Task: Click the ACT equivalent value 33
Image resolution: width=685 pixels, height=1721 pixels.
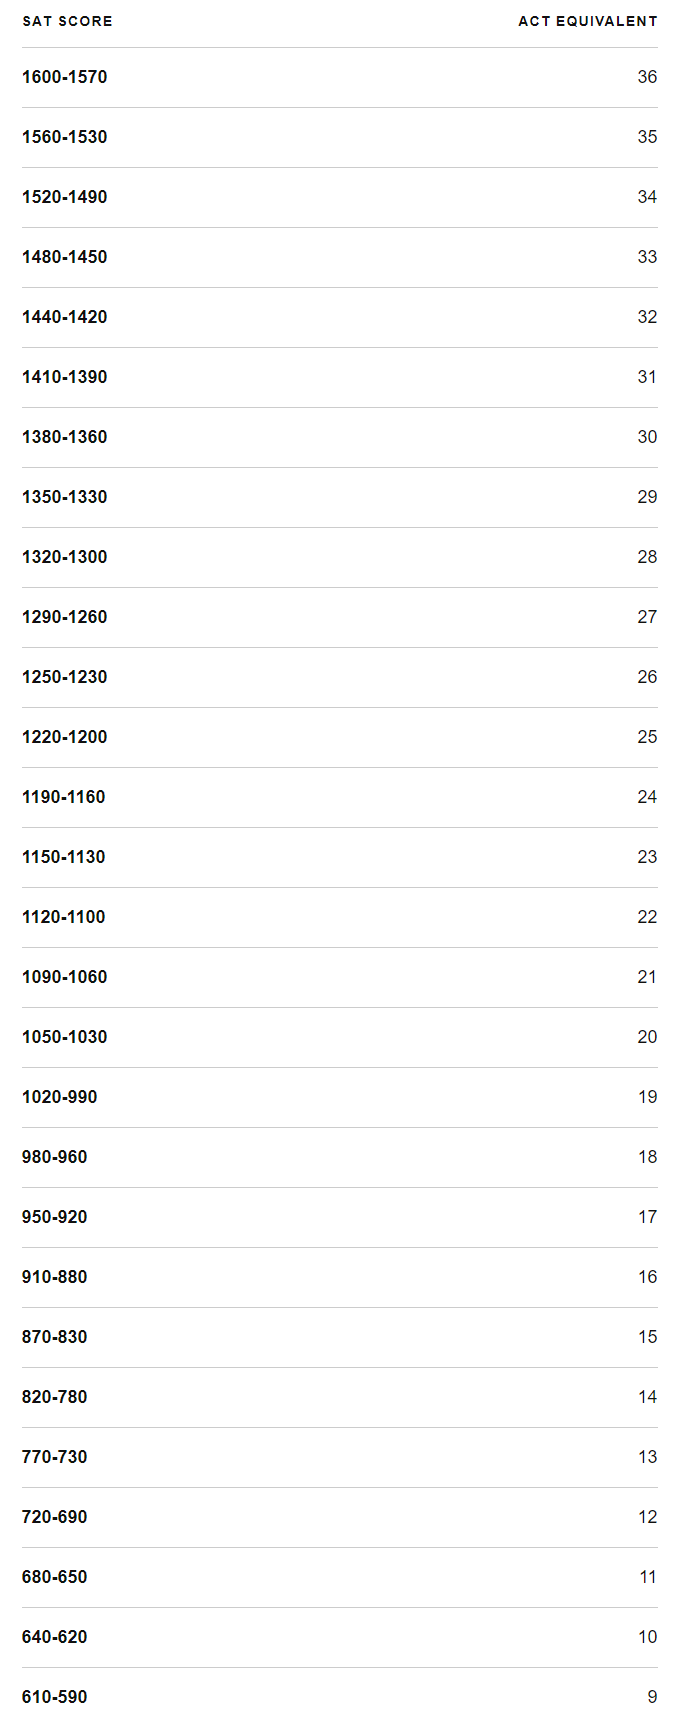Action: coord(647,257)
